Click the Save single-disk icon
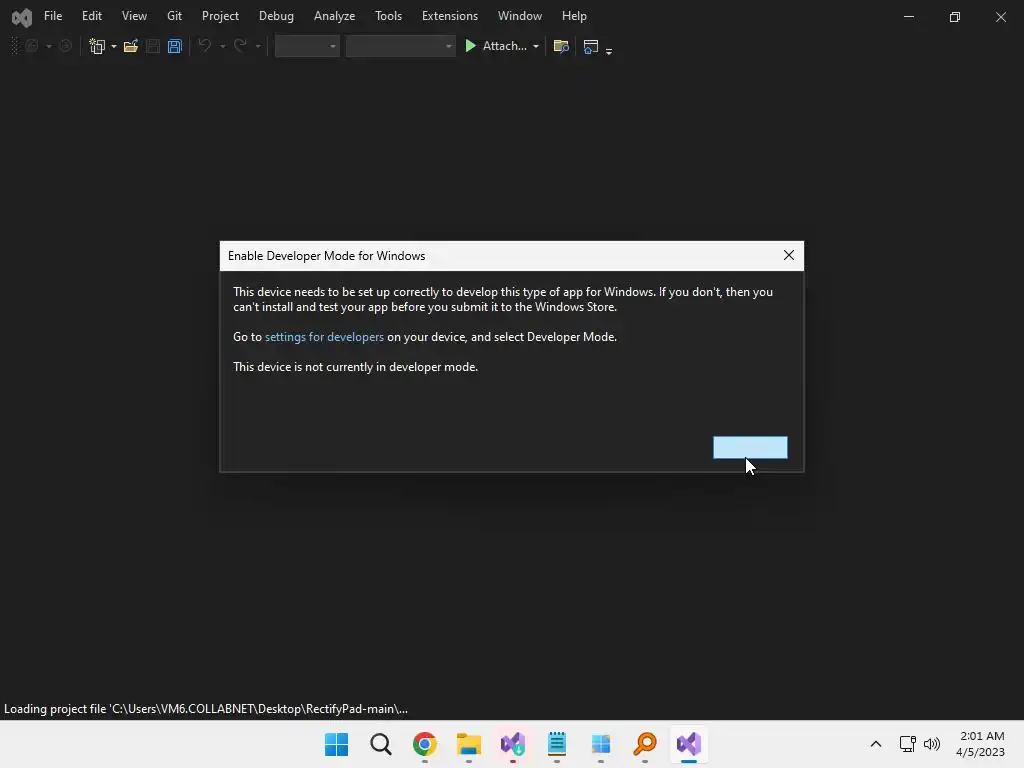This screenshot has width=1024, height=768. tap(153, 46)
